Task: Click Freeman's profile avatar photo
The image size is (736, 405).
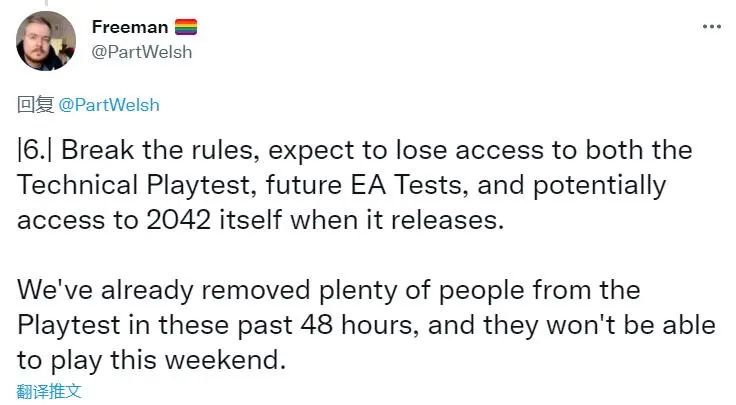Action: [x=46, y=41]
